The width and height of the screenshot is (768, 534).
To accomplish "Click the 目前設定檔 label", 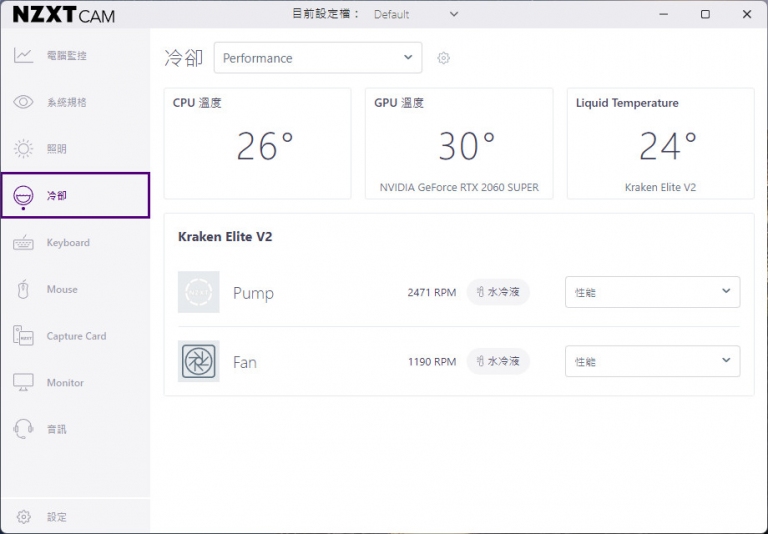I will [x=325, y=14].
